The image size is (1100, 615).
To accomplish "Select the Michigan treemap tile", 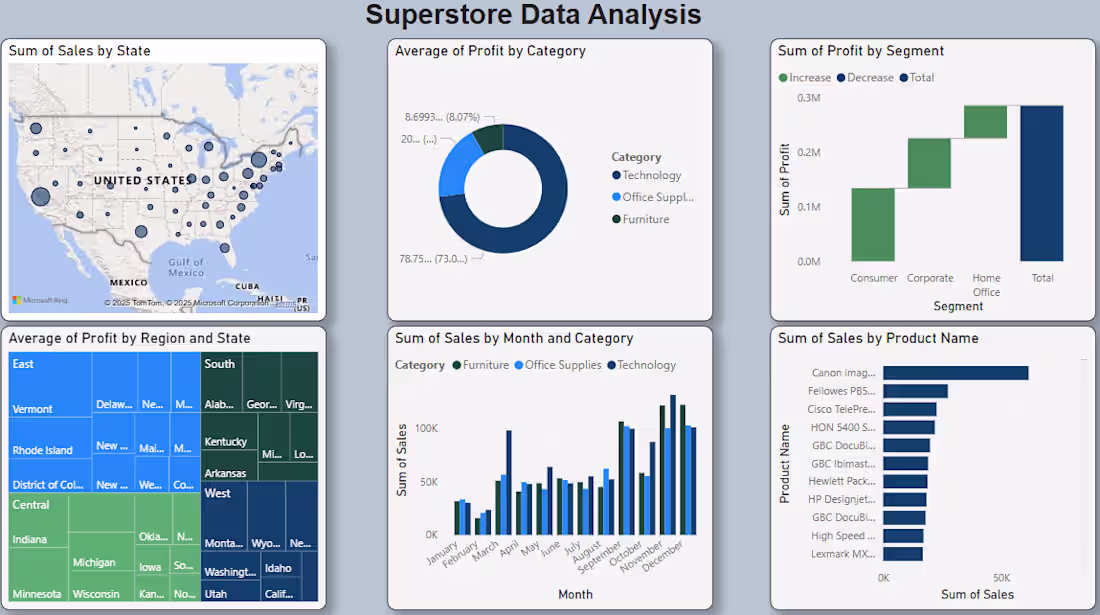I will tap(101, 550).
